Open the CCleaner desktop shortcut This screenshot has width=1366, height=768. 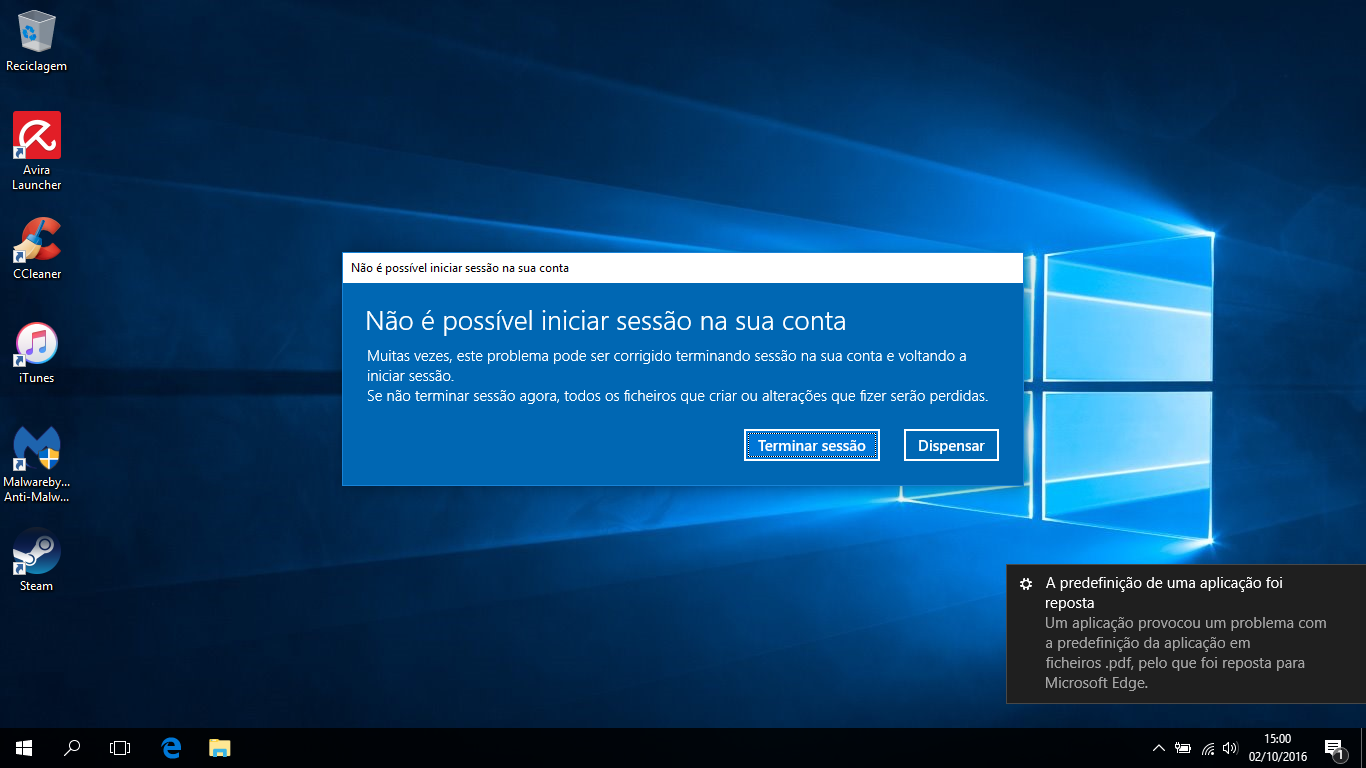[x=37, y=249]
